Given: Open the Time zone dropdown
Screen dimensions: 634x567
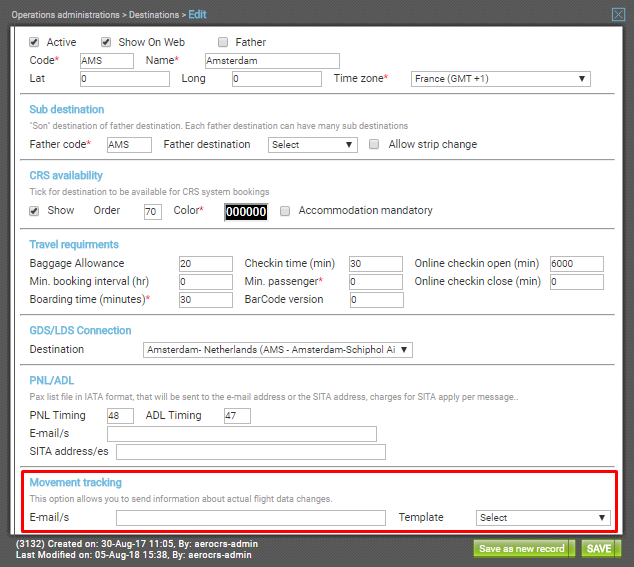Looking at the screenshot, I should 501,79.
